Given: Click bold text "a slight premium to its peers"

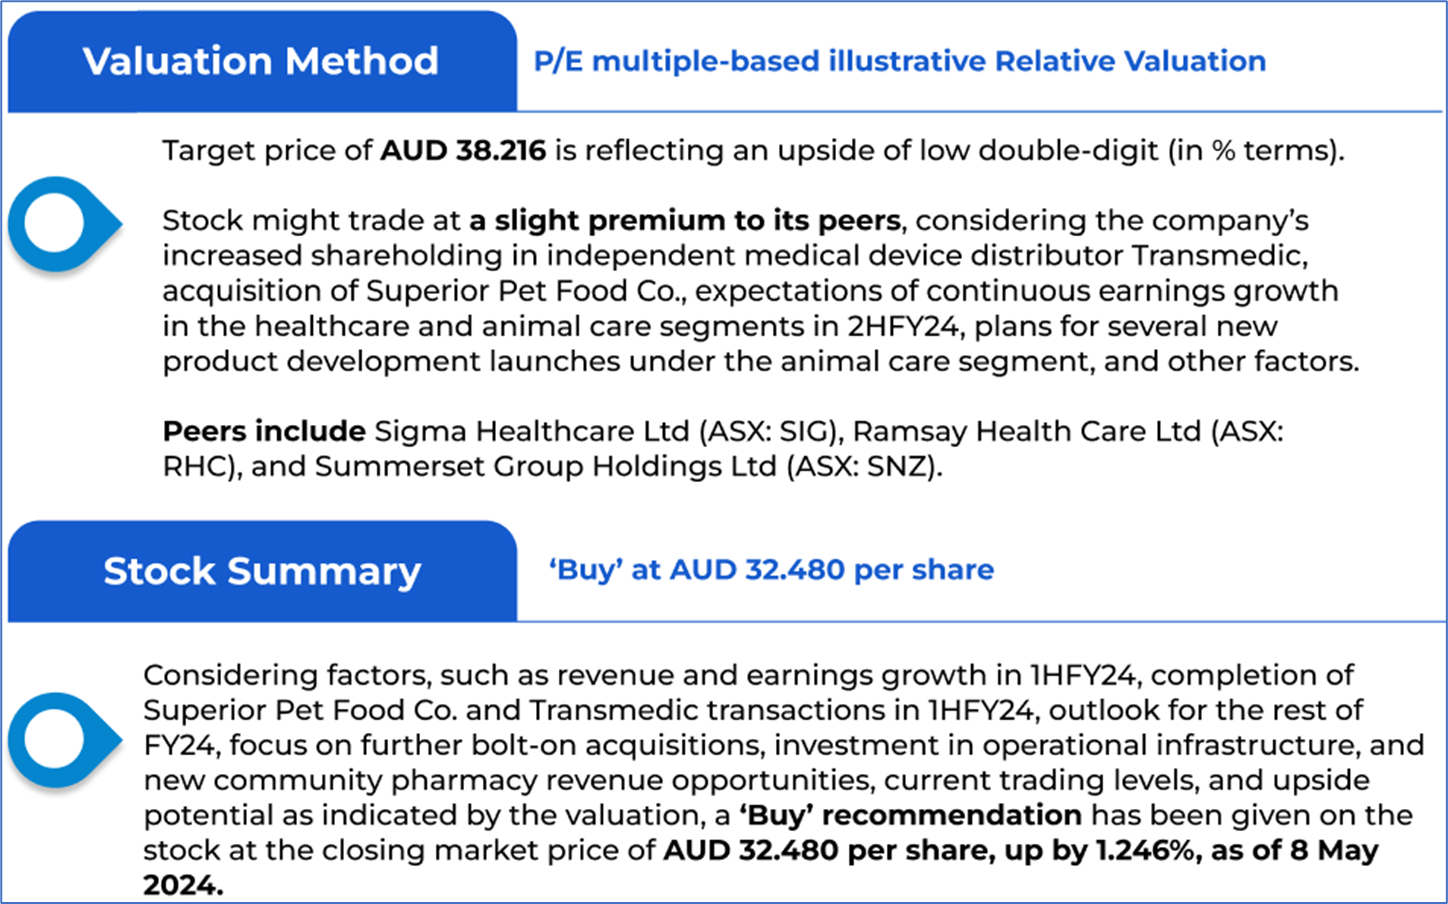Looking at the screenshot, I should 685,221.
